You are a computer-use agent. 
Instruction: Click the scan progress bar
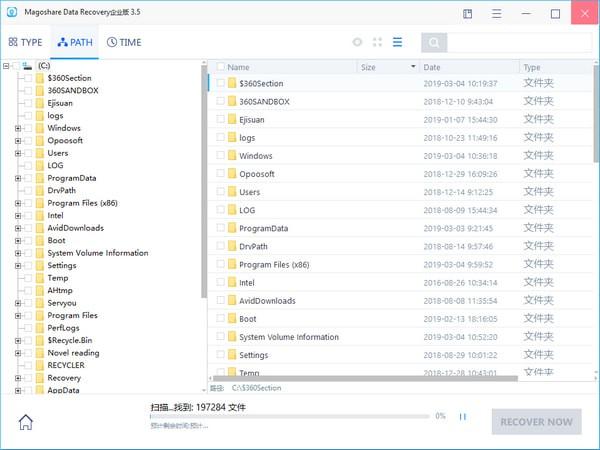pyautogui.click(x=290, y=416)
